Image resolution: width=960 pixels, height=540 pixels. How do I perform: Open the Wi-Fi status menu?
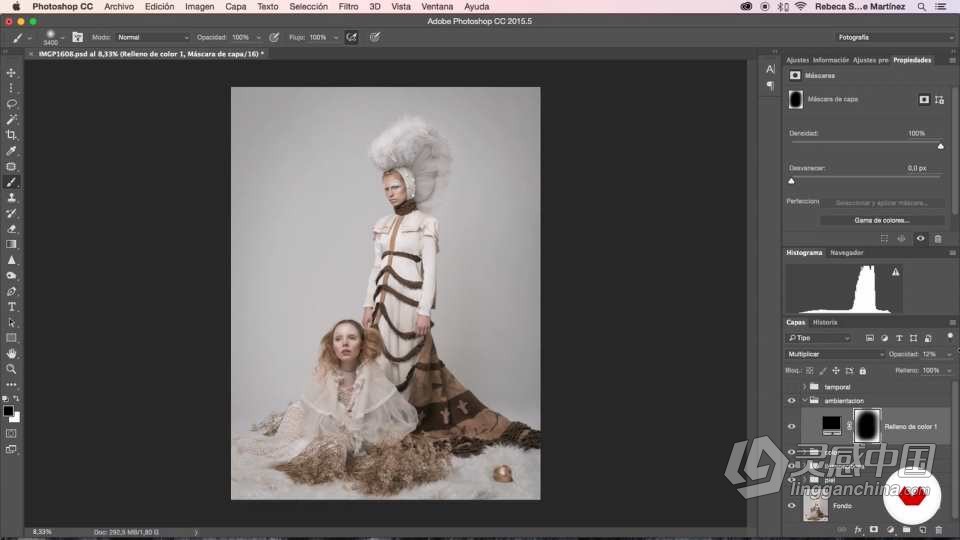pyautogui.click(x=800, y=7)
